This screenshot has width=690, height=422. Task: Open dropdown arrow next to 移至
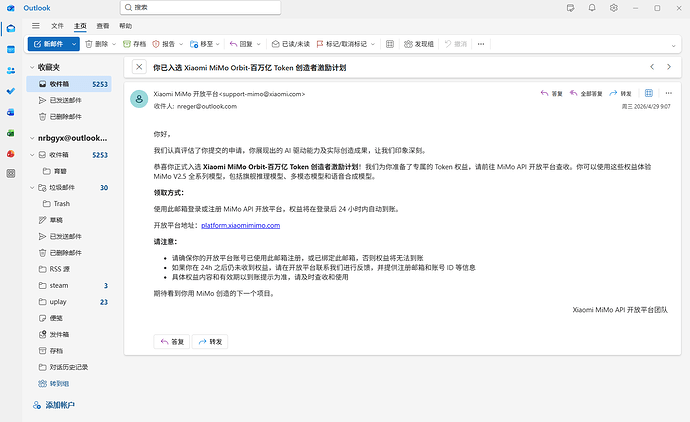[x=217, y=44]
